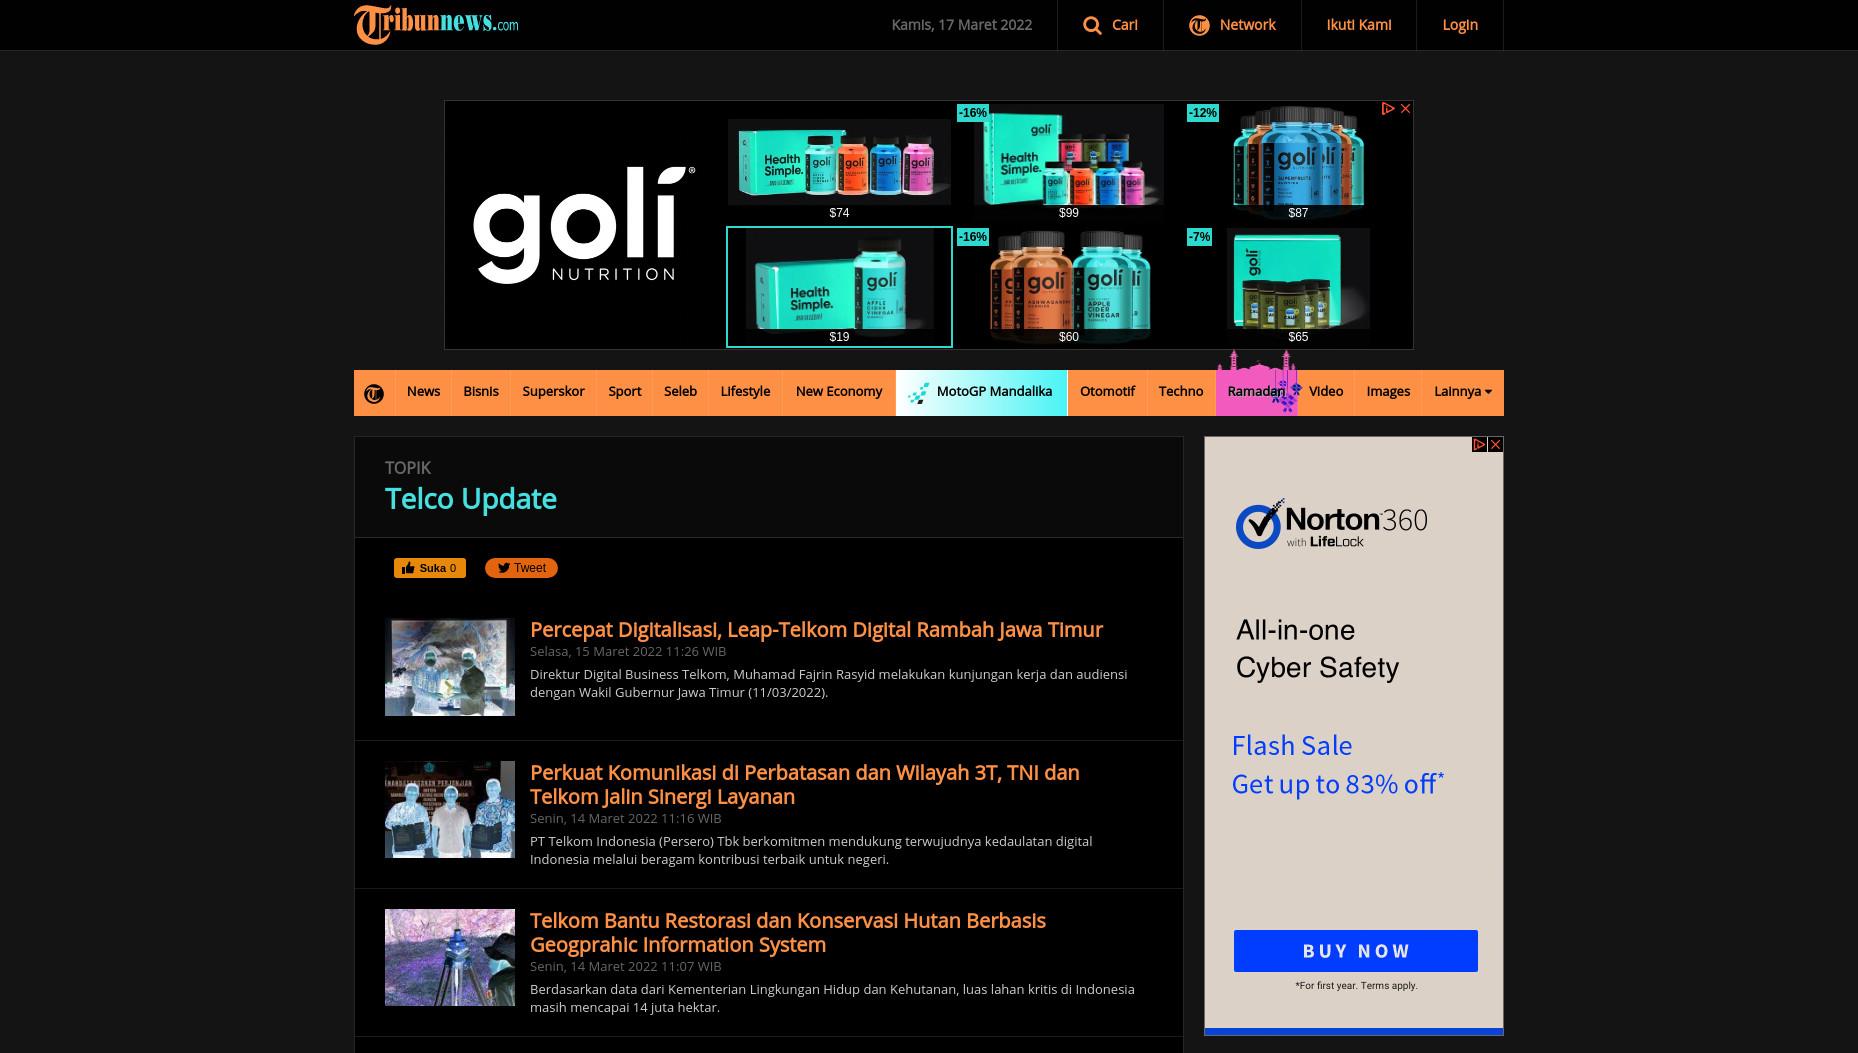Viewport: 1858px width, 1053px height.
Task: Open the Bisnis section
Action: [480, 392]
